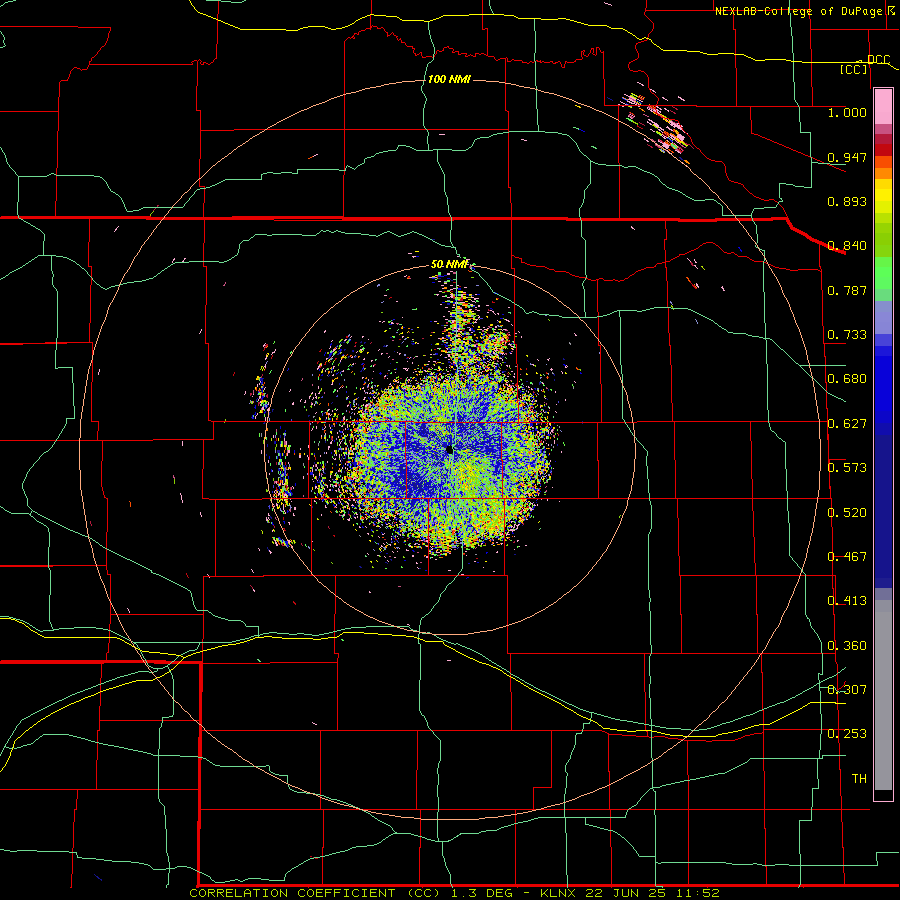Click the black radar site dot at center
The width and height of the screenshot is (900, 900).
coord(449,451)
